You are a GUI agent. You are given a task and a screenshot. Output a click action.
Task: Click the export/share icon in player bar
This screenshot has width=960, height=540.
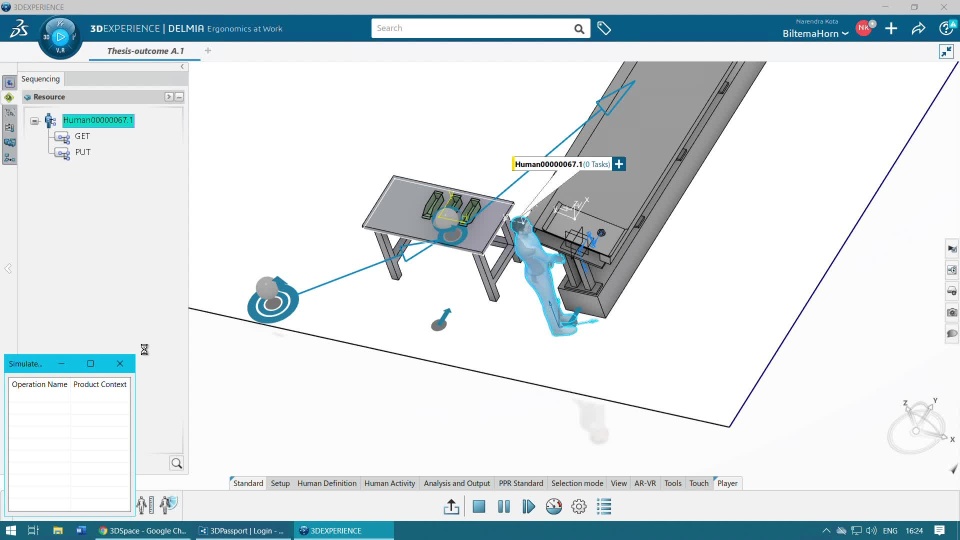[451, 506]
